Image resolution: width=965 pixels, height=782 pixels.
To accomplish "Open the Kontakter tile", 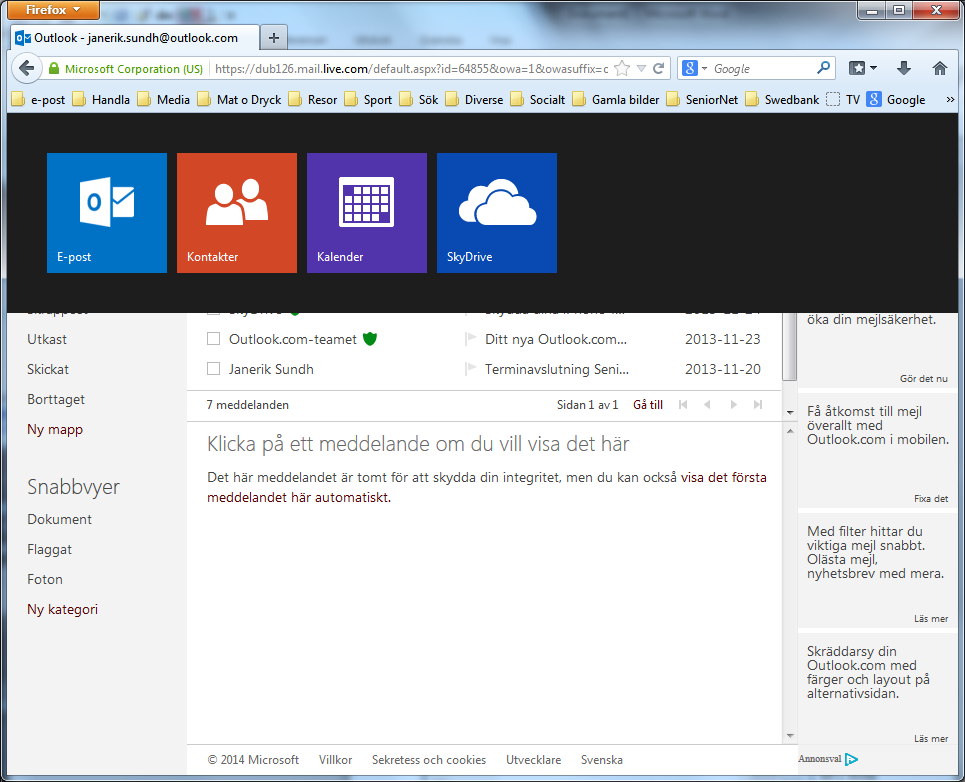I will pos(237,213).
